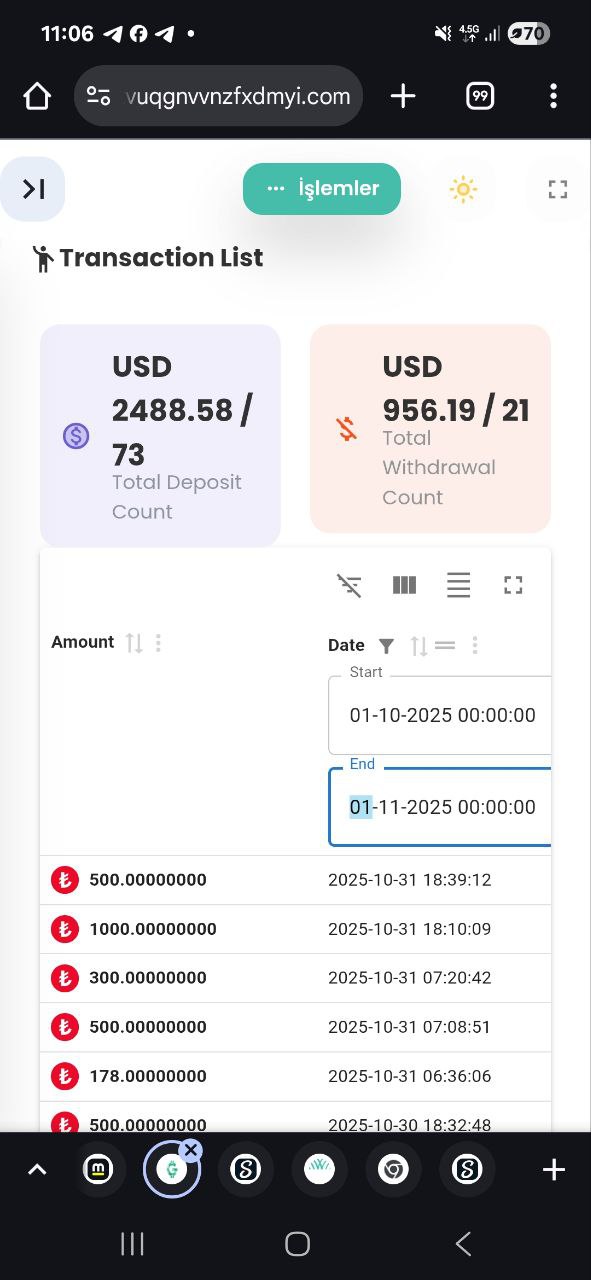Open Date column actions menu dots
This screenshot has width=591, height=1280.
pyautogui.click(x=475, y=646)
